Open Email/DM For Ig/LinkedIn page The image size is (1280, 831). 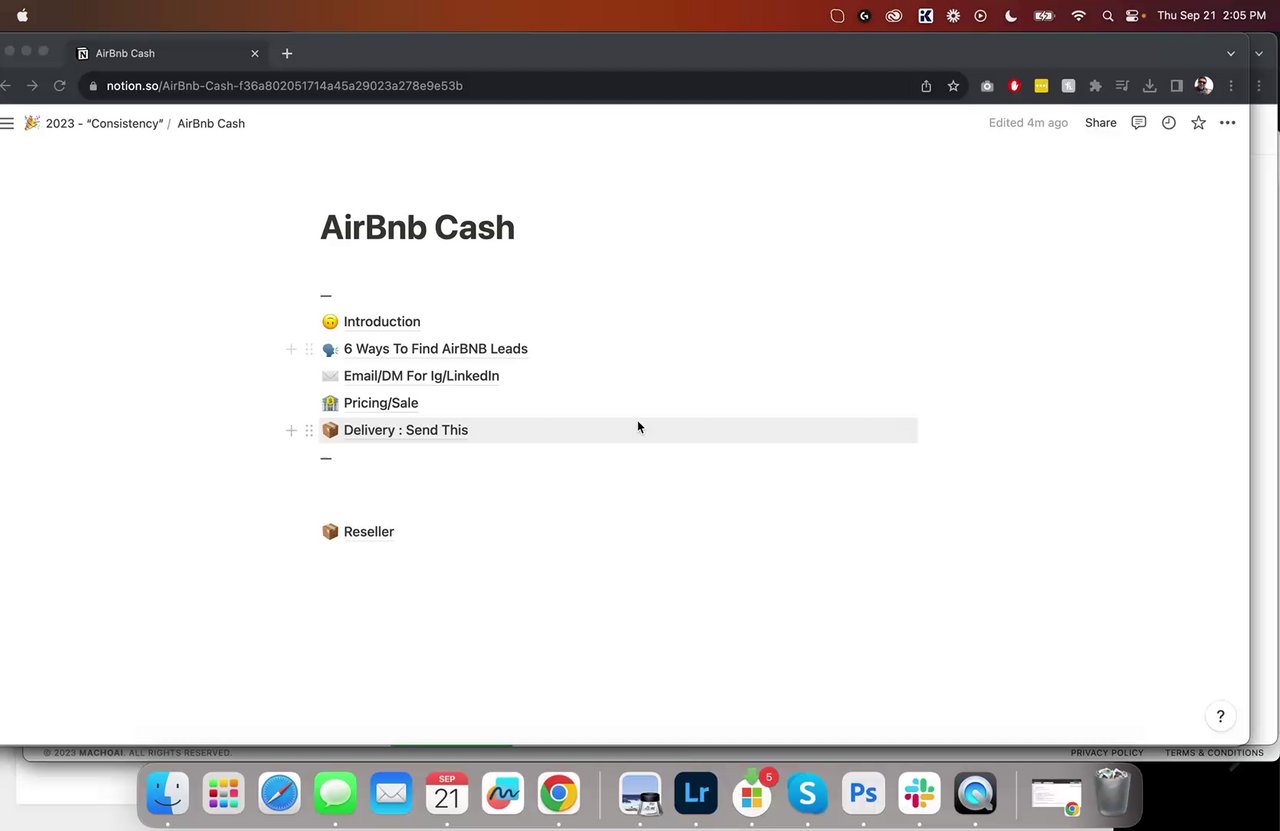point(421,376)
